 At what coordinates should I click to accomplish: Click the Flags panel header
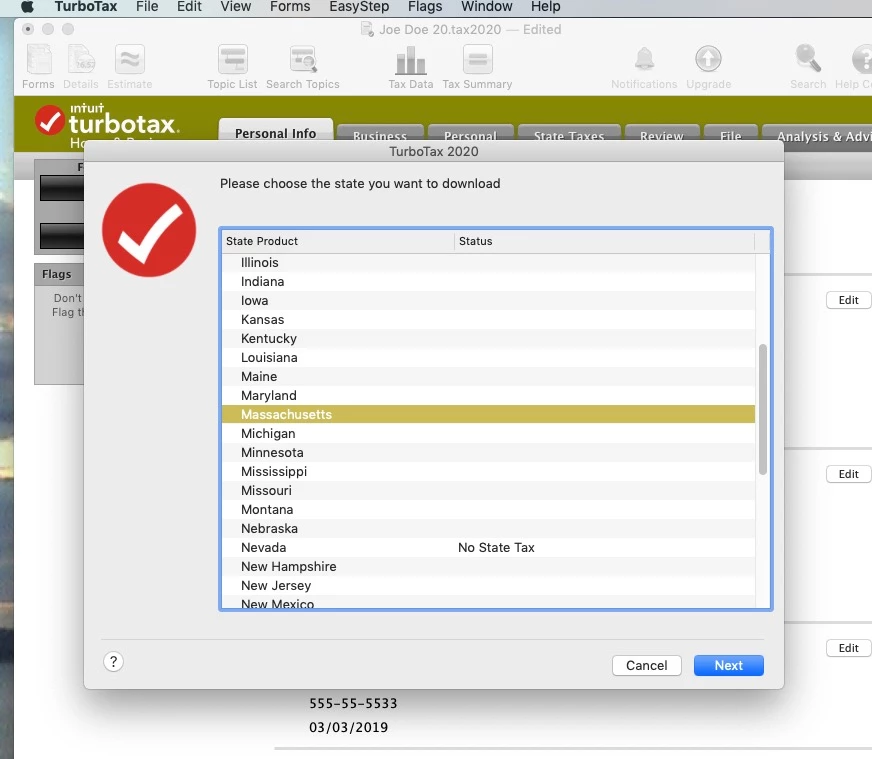(x=59, y=274)
